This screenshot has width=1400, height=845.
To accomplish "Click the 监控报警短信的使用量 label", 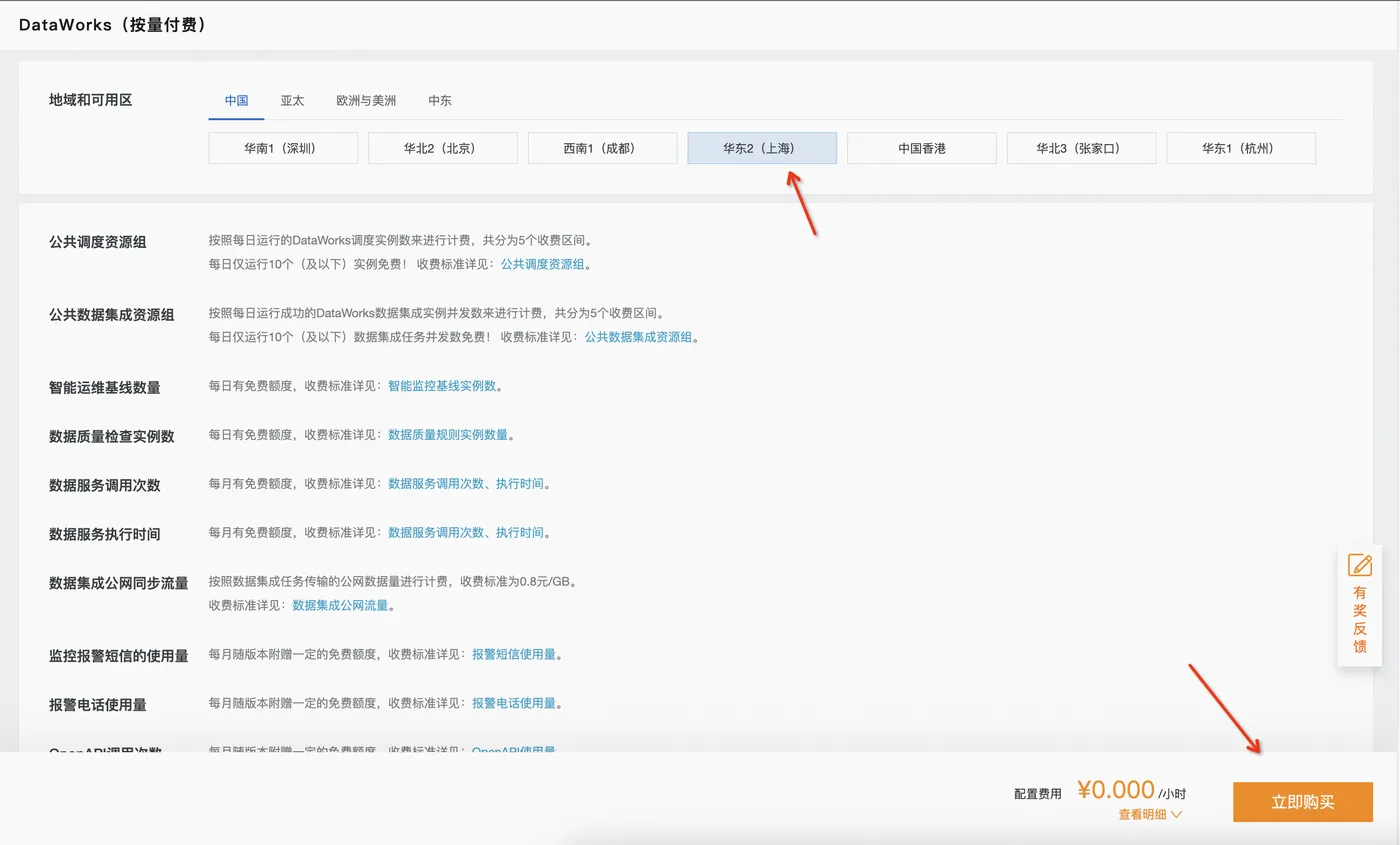I will coord(119,656).
